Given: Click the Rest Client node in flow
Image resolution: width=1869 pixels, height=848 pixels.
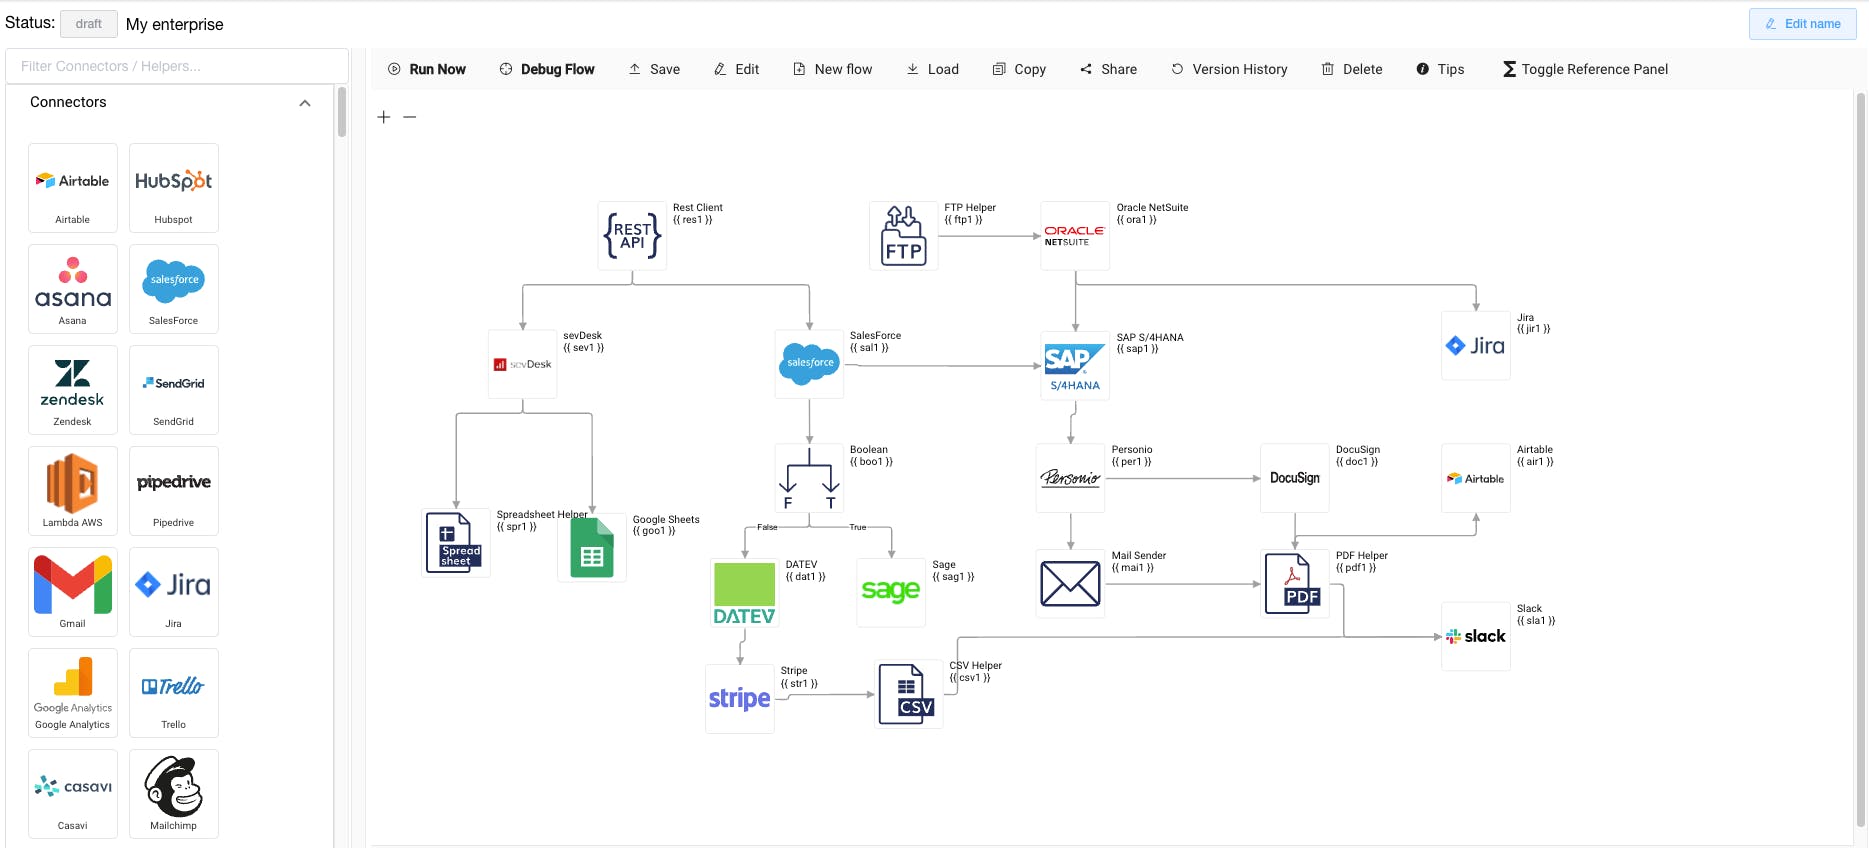Looking at the screenshot, I should point(632,236).
